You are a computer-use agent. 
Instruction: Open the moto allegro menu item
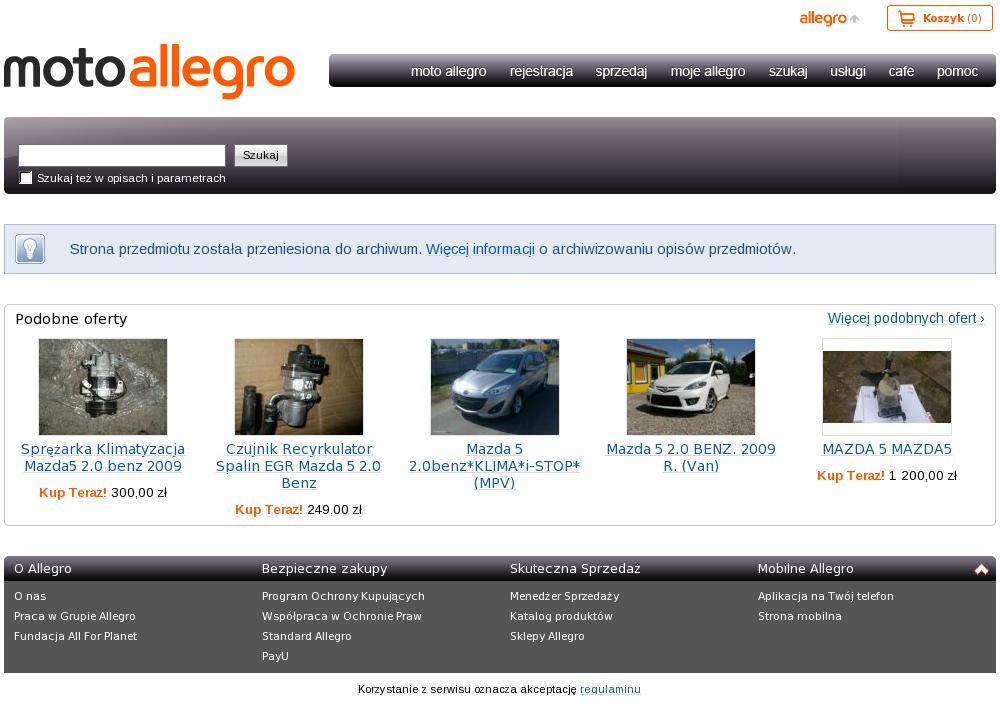pos(448,71)
